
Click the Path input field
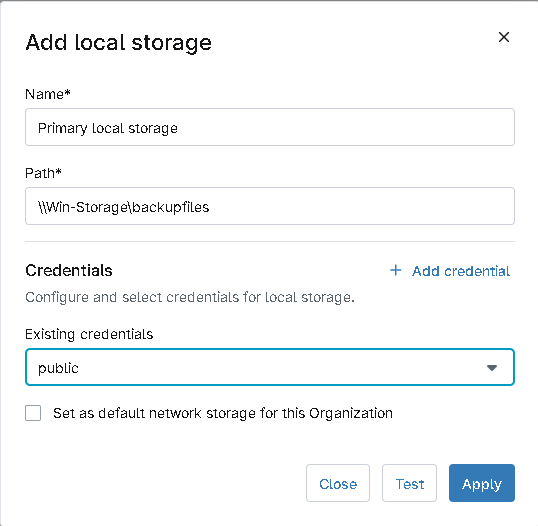(270, 206)
